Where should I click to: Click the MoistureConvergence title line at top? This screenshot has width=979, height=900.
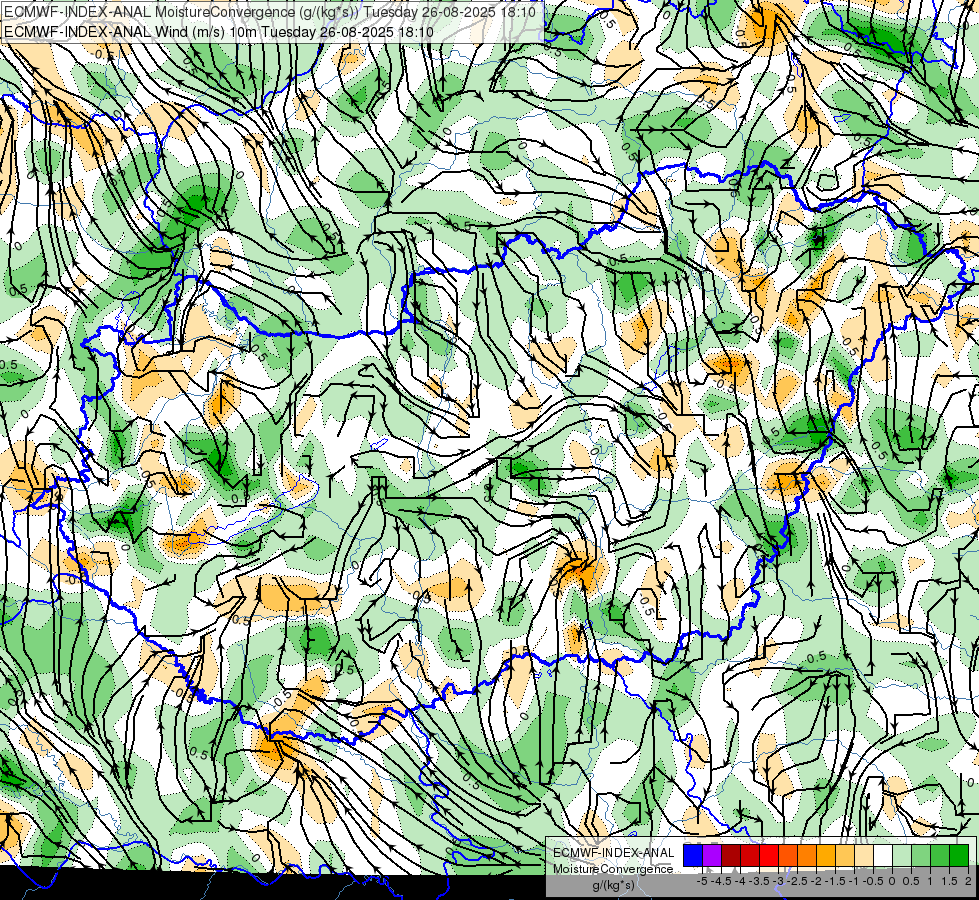click(x=272, y=12)
